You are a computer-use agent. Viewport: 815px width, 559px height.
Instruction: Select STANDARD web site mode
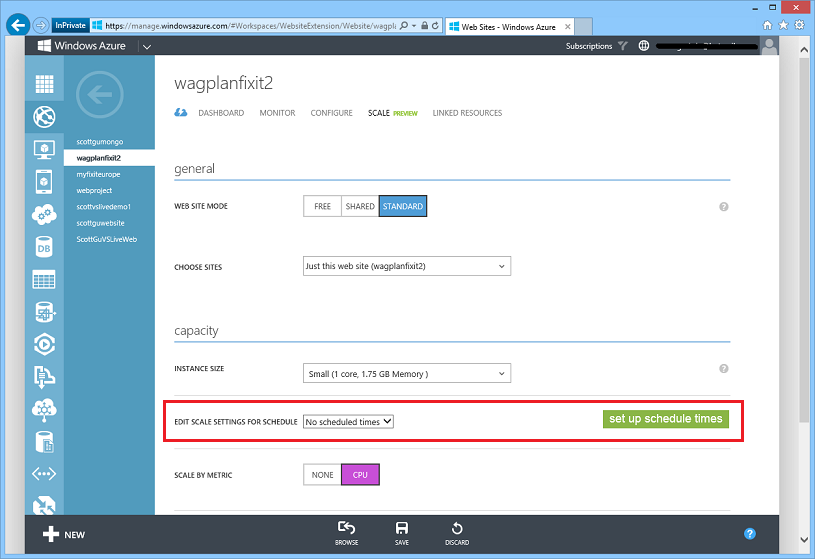click(x=403, y=206)
